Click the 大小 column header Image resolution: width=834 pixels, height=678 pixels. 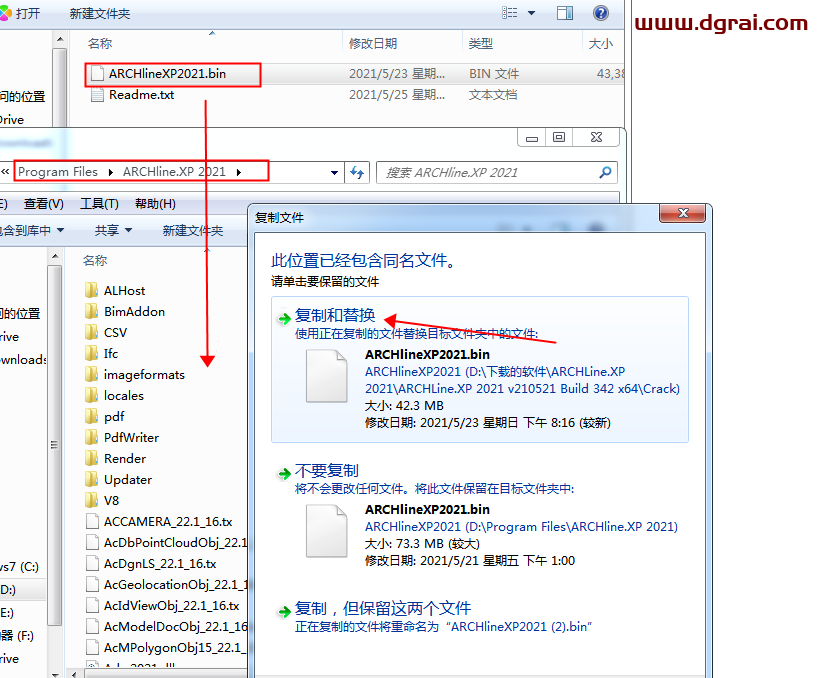tap(601, 44)
